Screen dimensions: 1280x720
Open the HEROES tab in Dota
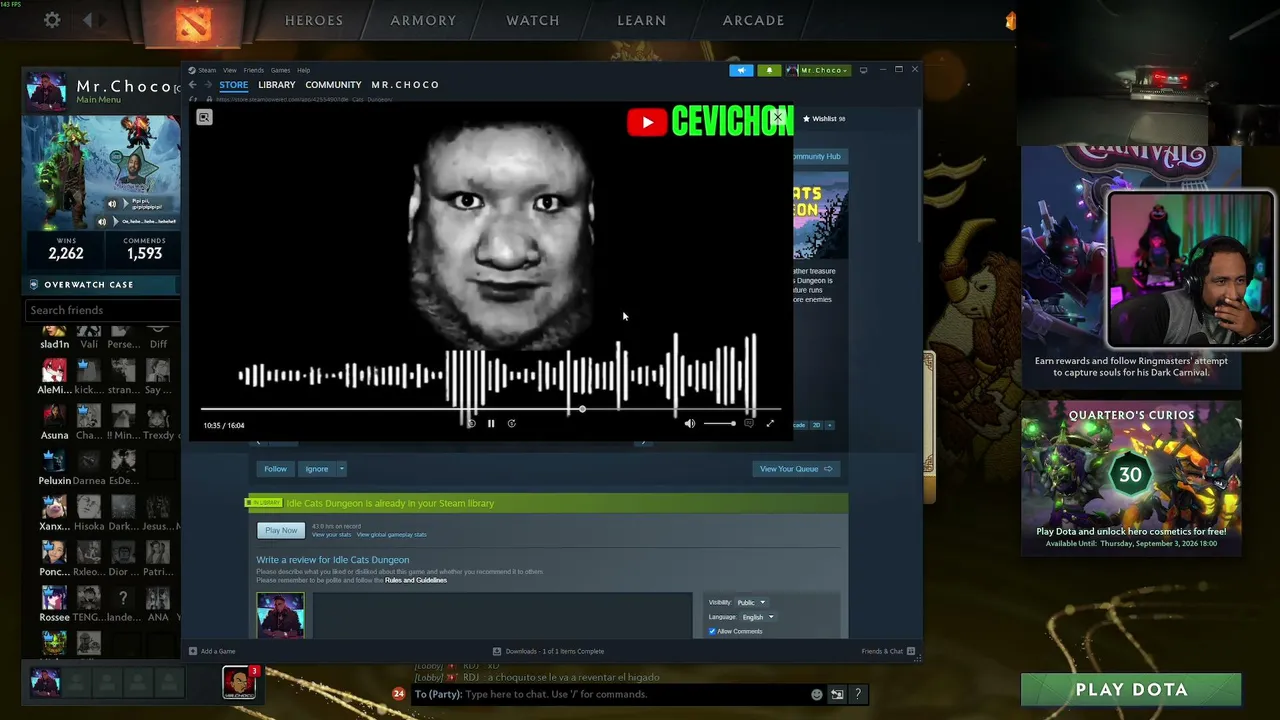(314, 20)
